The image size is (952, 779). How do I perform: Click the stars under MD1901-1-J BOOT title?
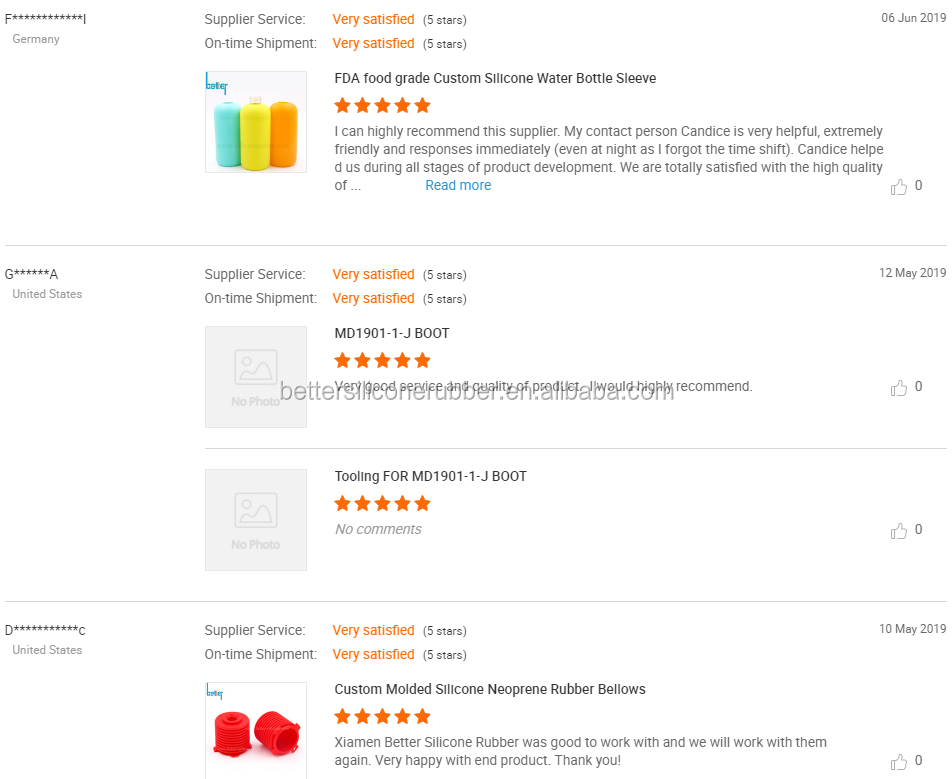point(382,360)
